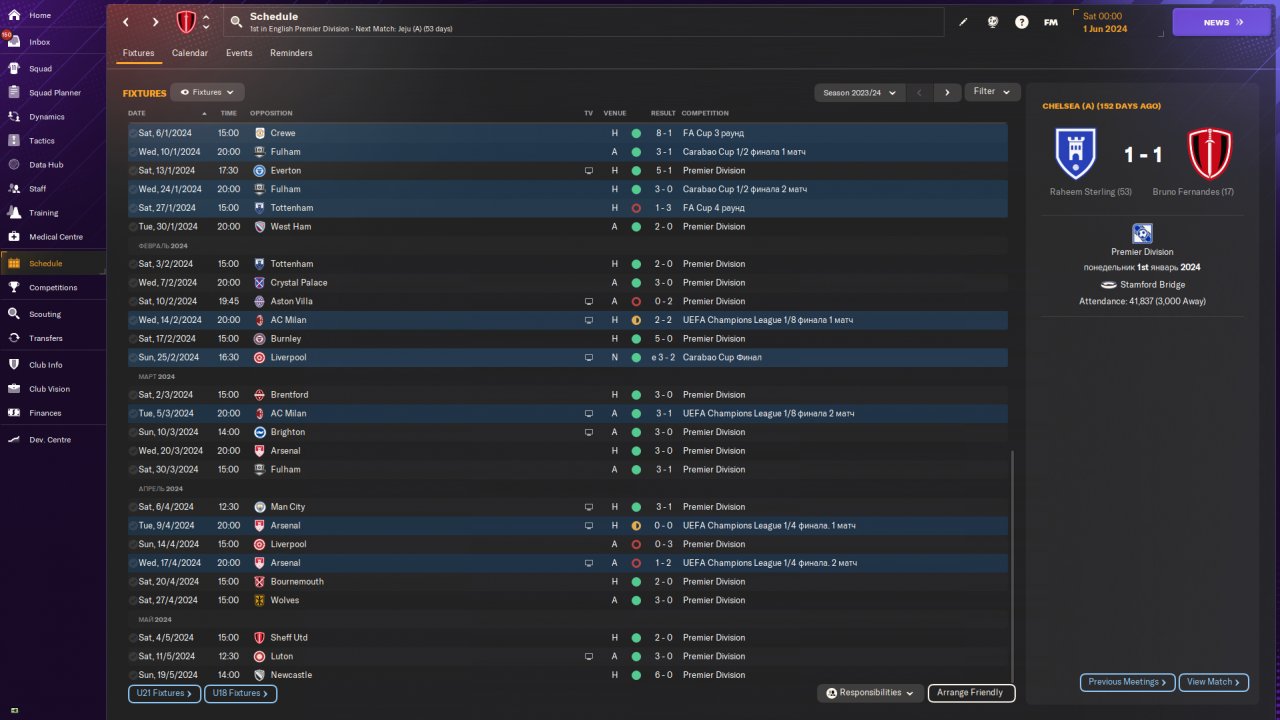Open the Data Hub icon

(x=14, y=165)
